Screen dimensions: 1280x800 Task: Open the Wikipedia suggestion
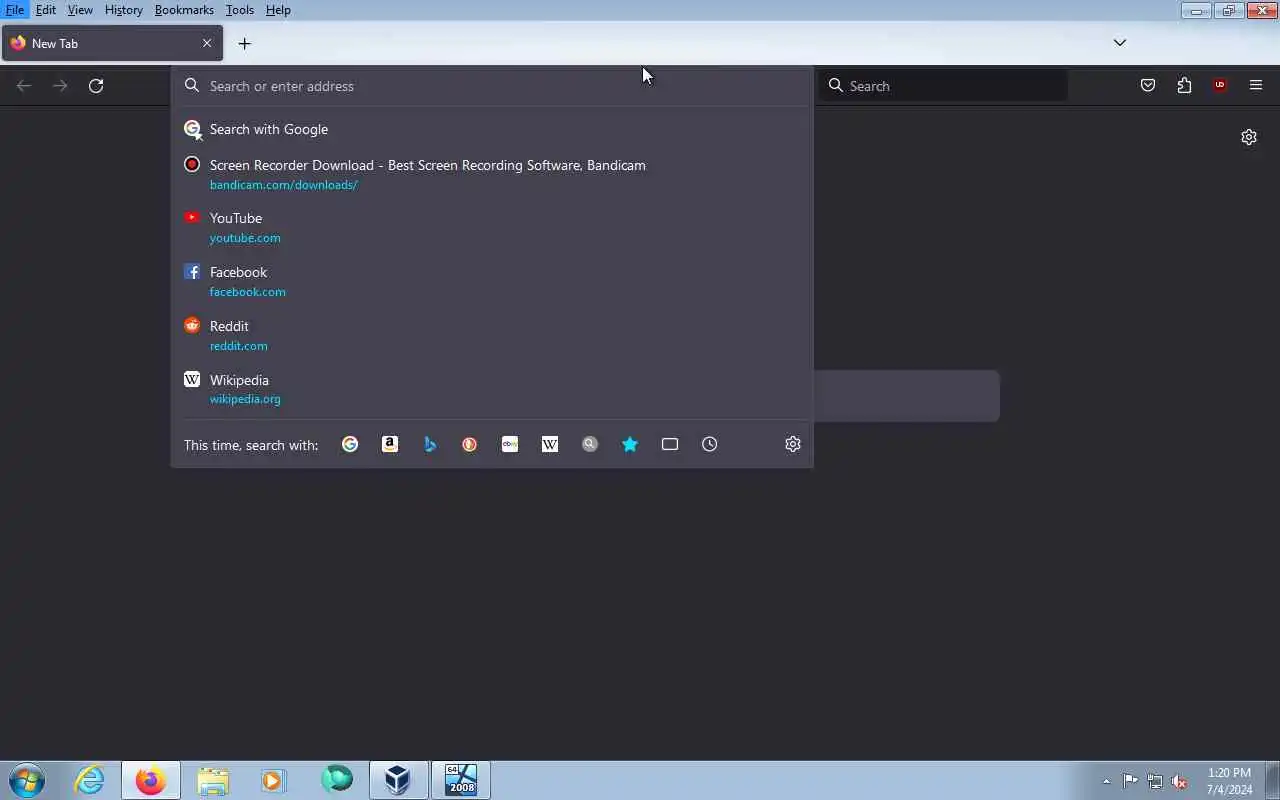click(492, 389)
